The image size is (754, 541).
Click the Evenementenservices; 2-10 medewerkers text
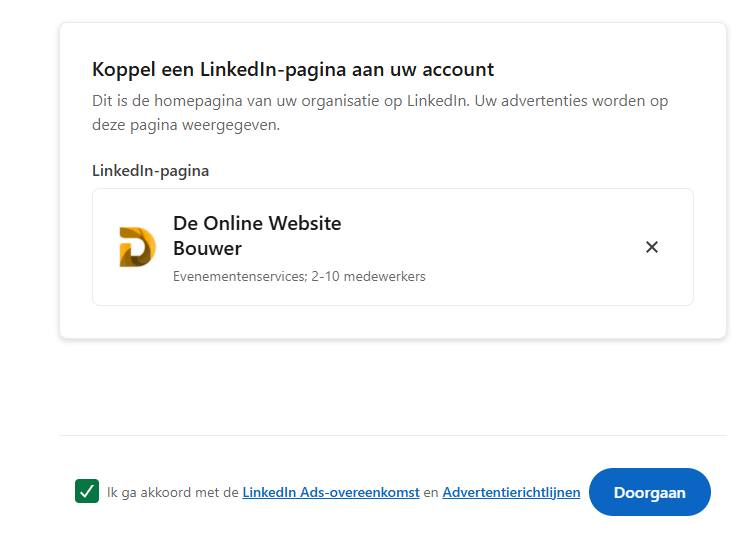(299, 277)
